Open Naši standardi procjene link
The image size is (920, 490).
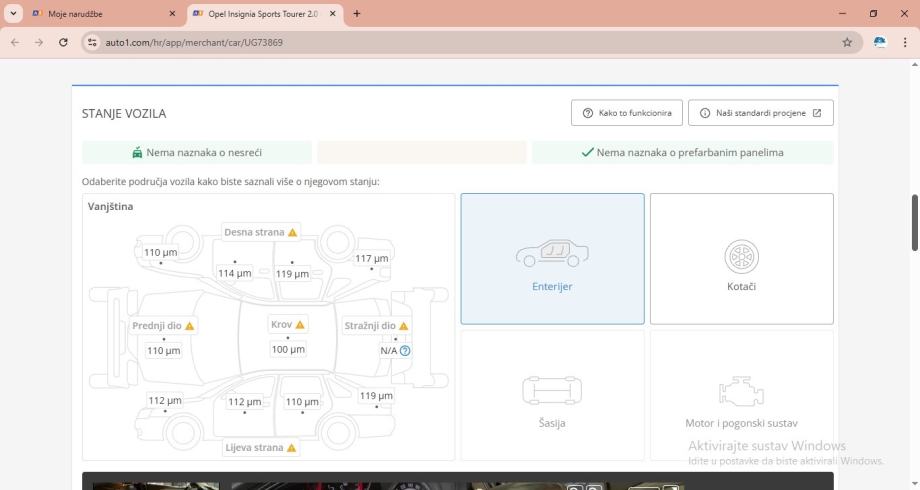[760, 113]
